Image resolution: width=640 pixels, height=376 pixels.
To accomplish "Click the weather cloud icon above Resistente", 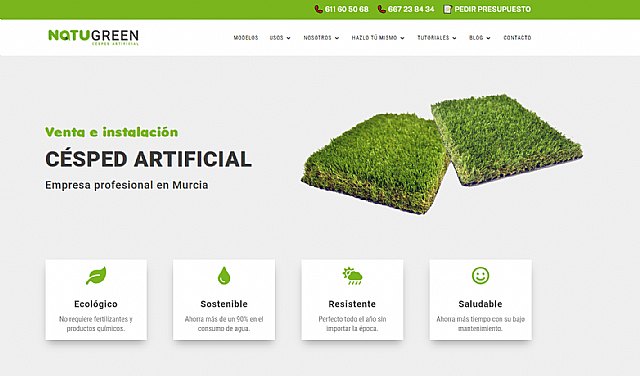I will [x=352, y=276].
